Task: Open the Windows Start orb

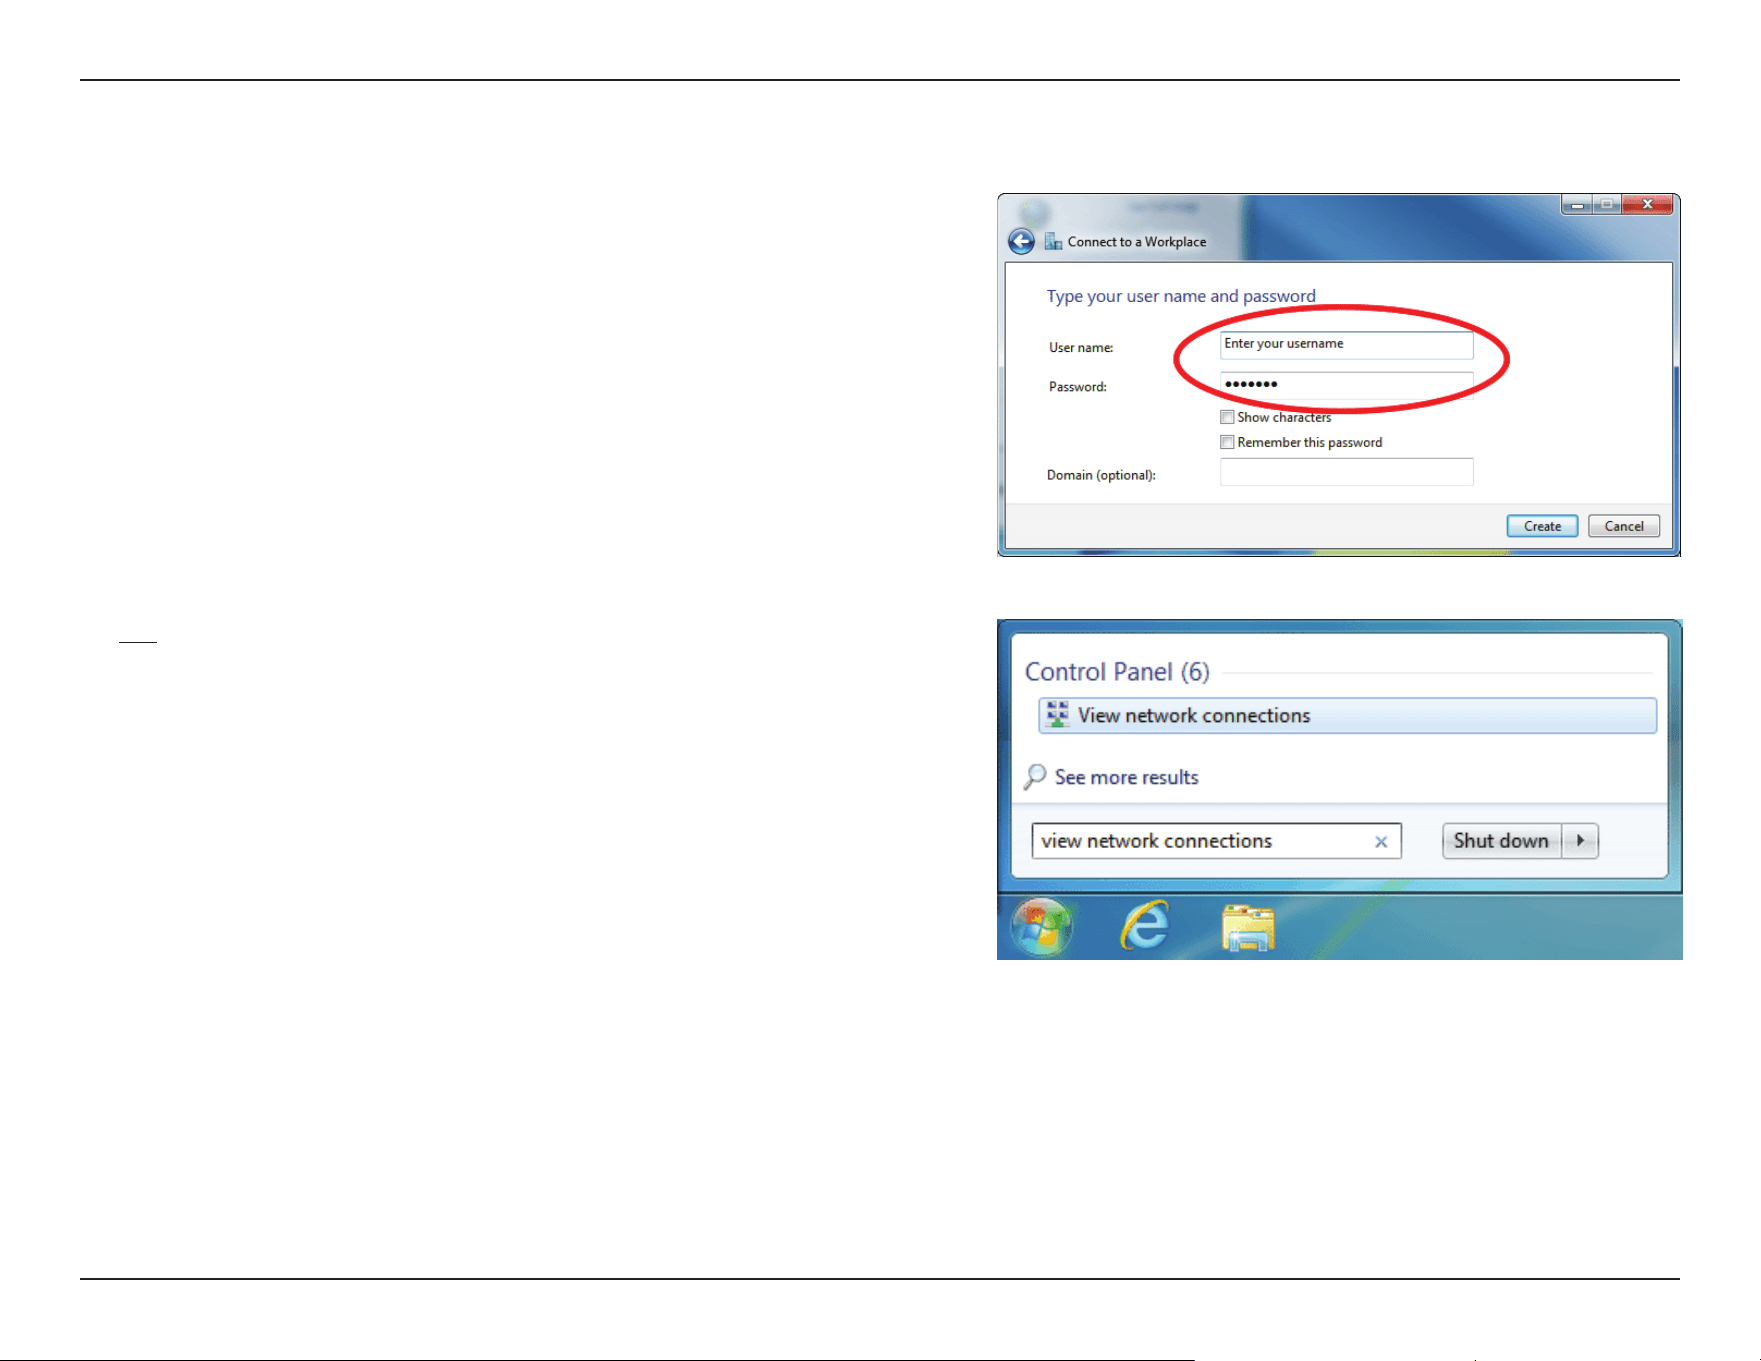Action: (1041, 927)
